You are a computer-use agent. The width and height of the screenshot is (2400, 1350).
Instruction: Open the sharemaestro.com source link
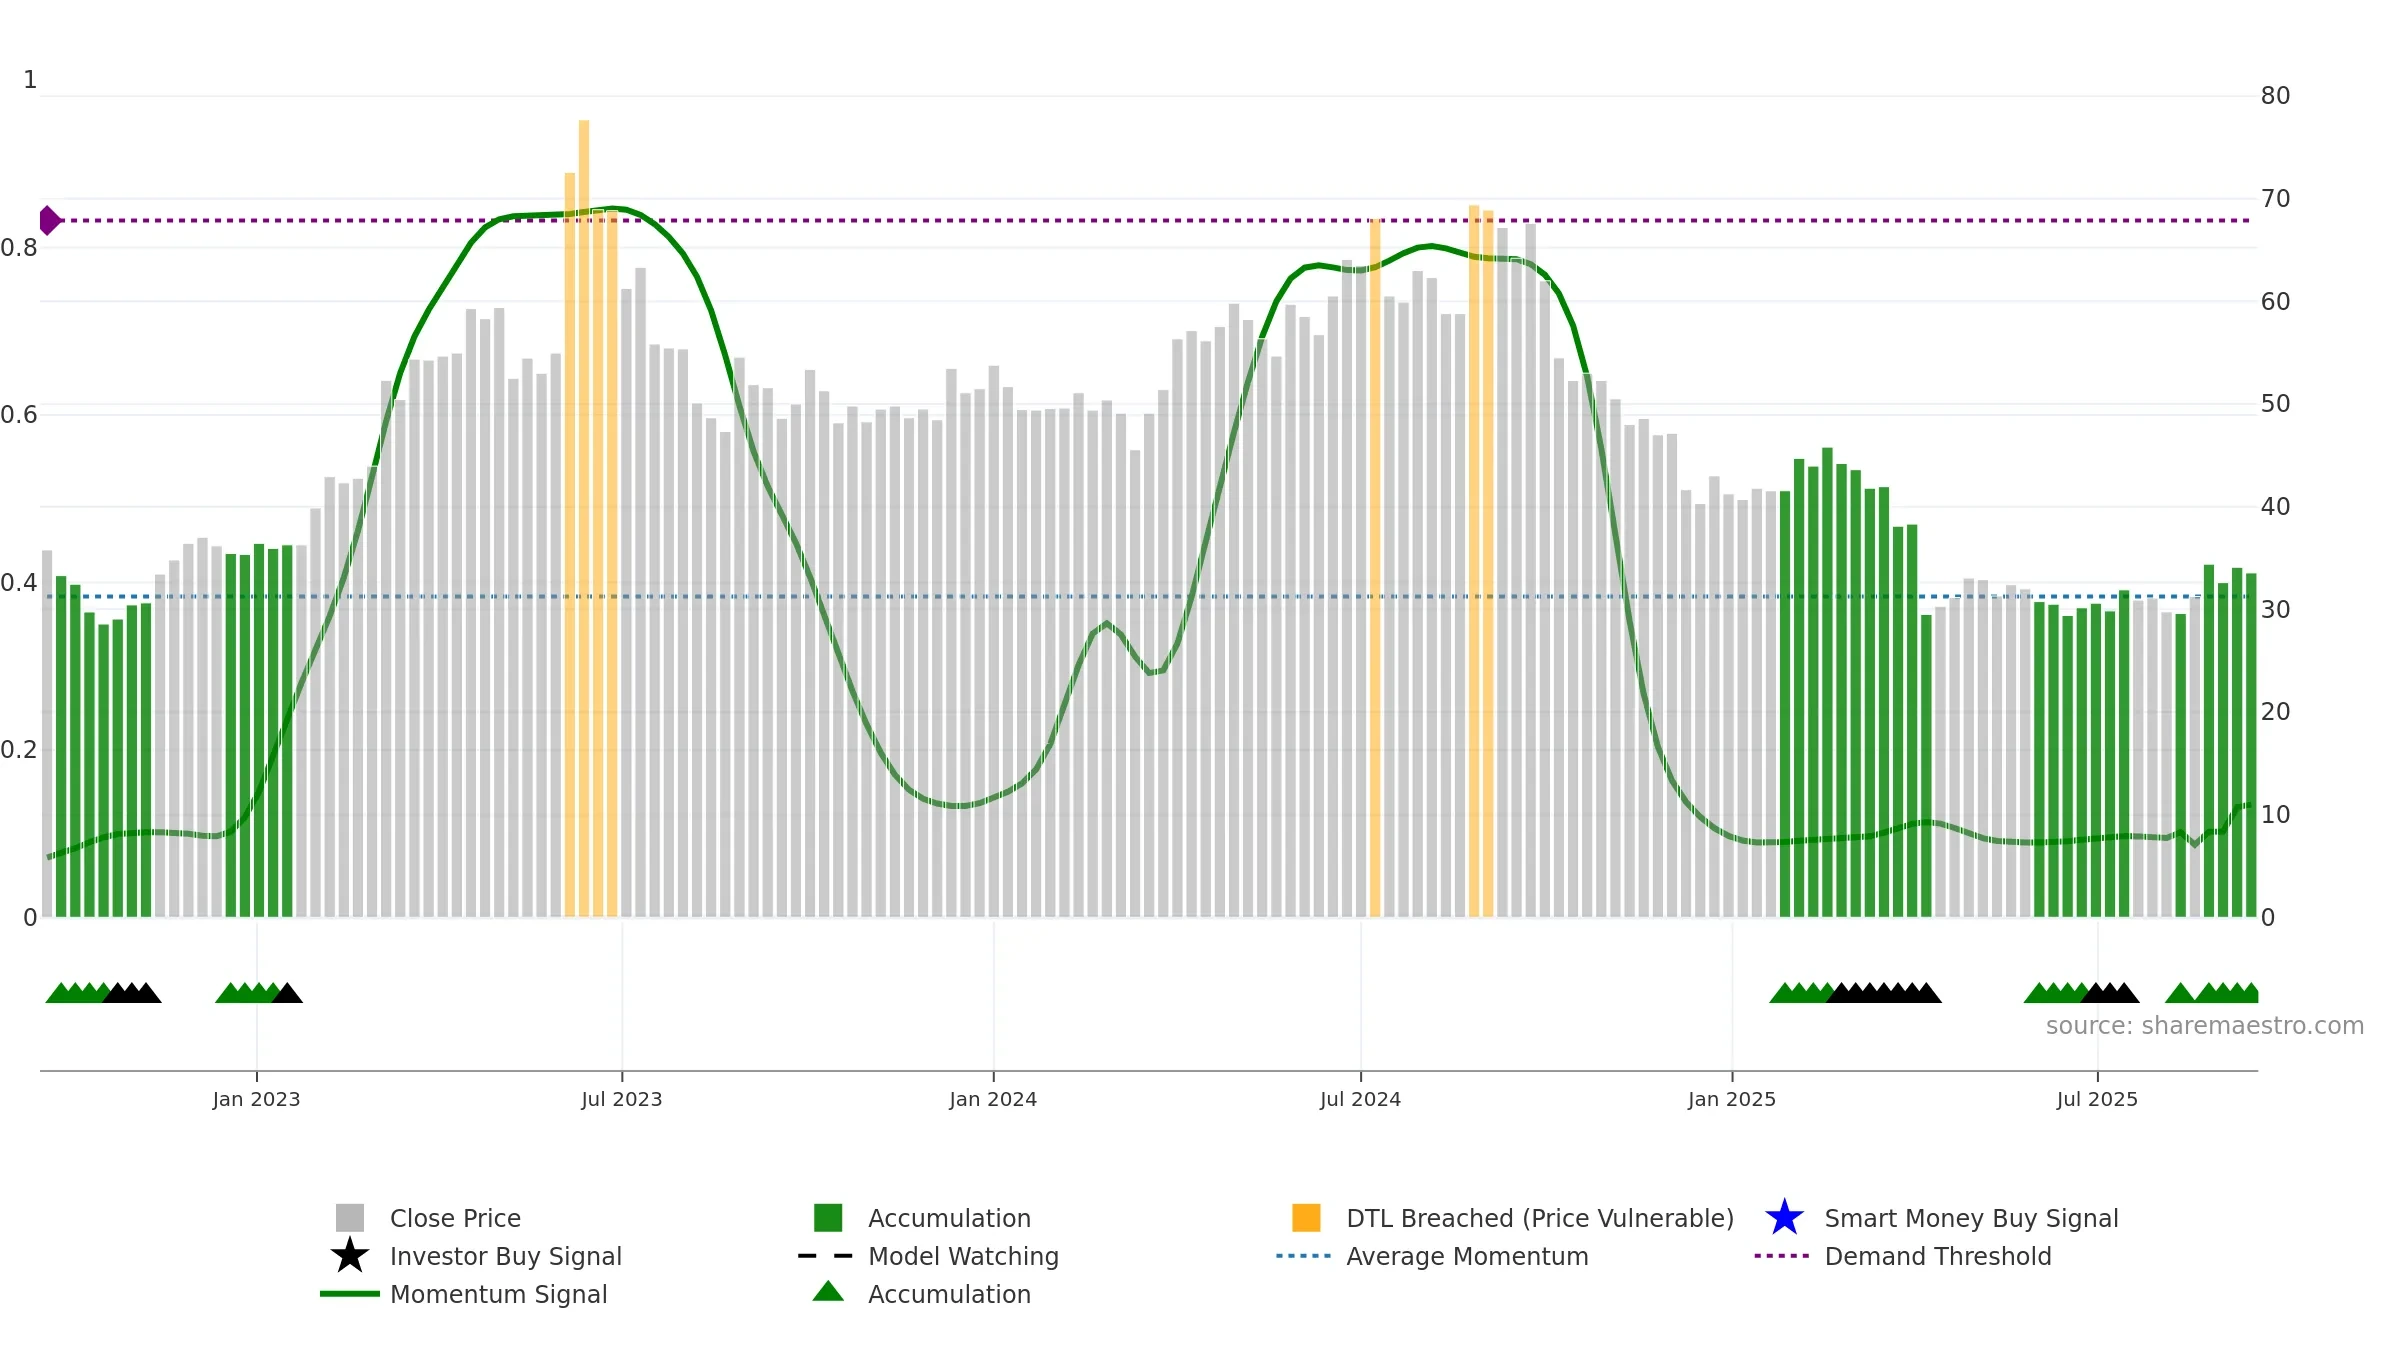(x=2205, y=1026)
